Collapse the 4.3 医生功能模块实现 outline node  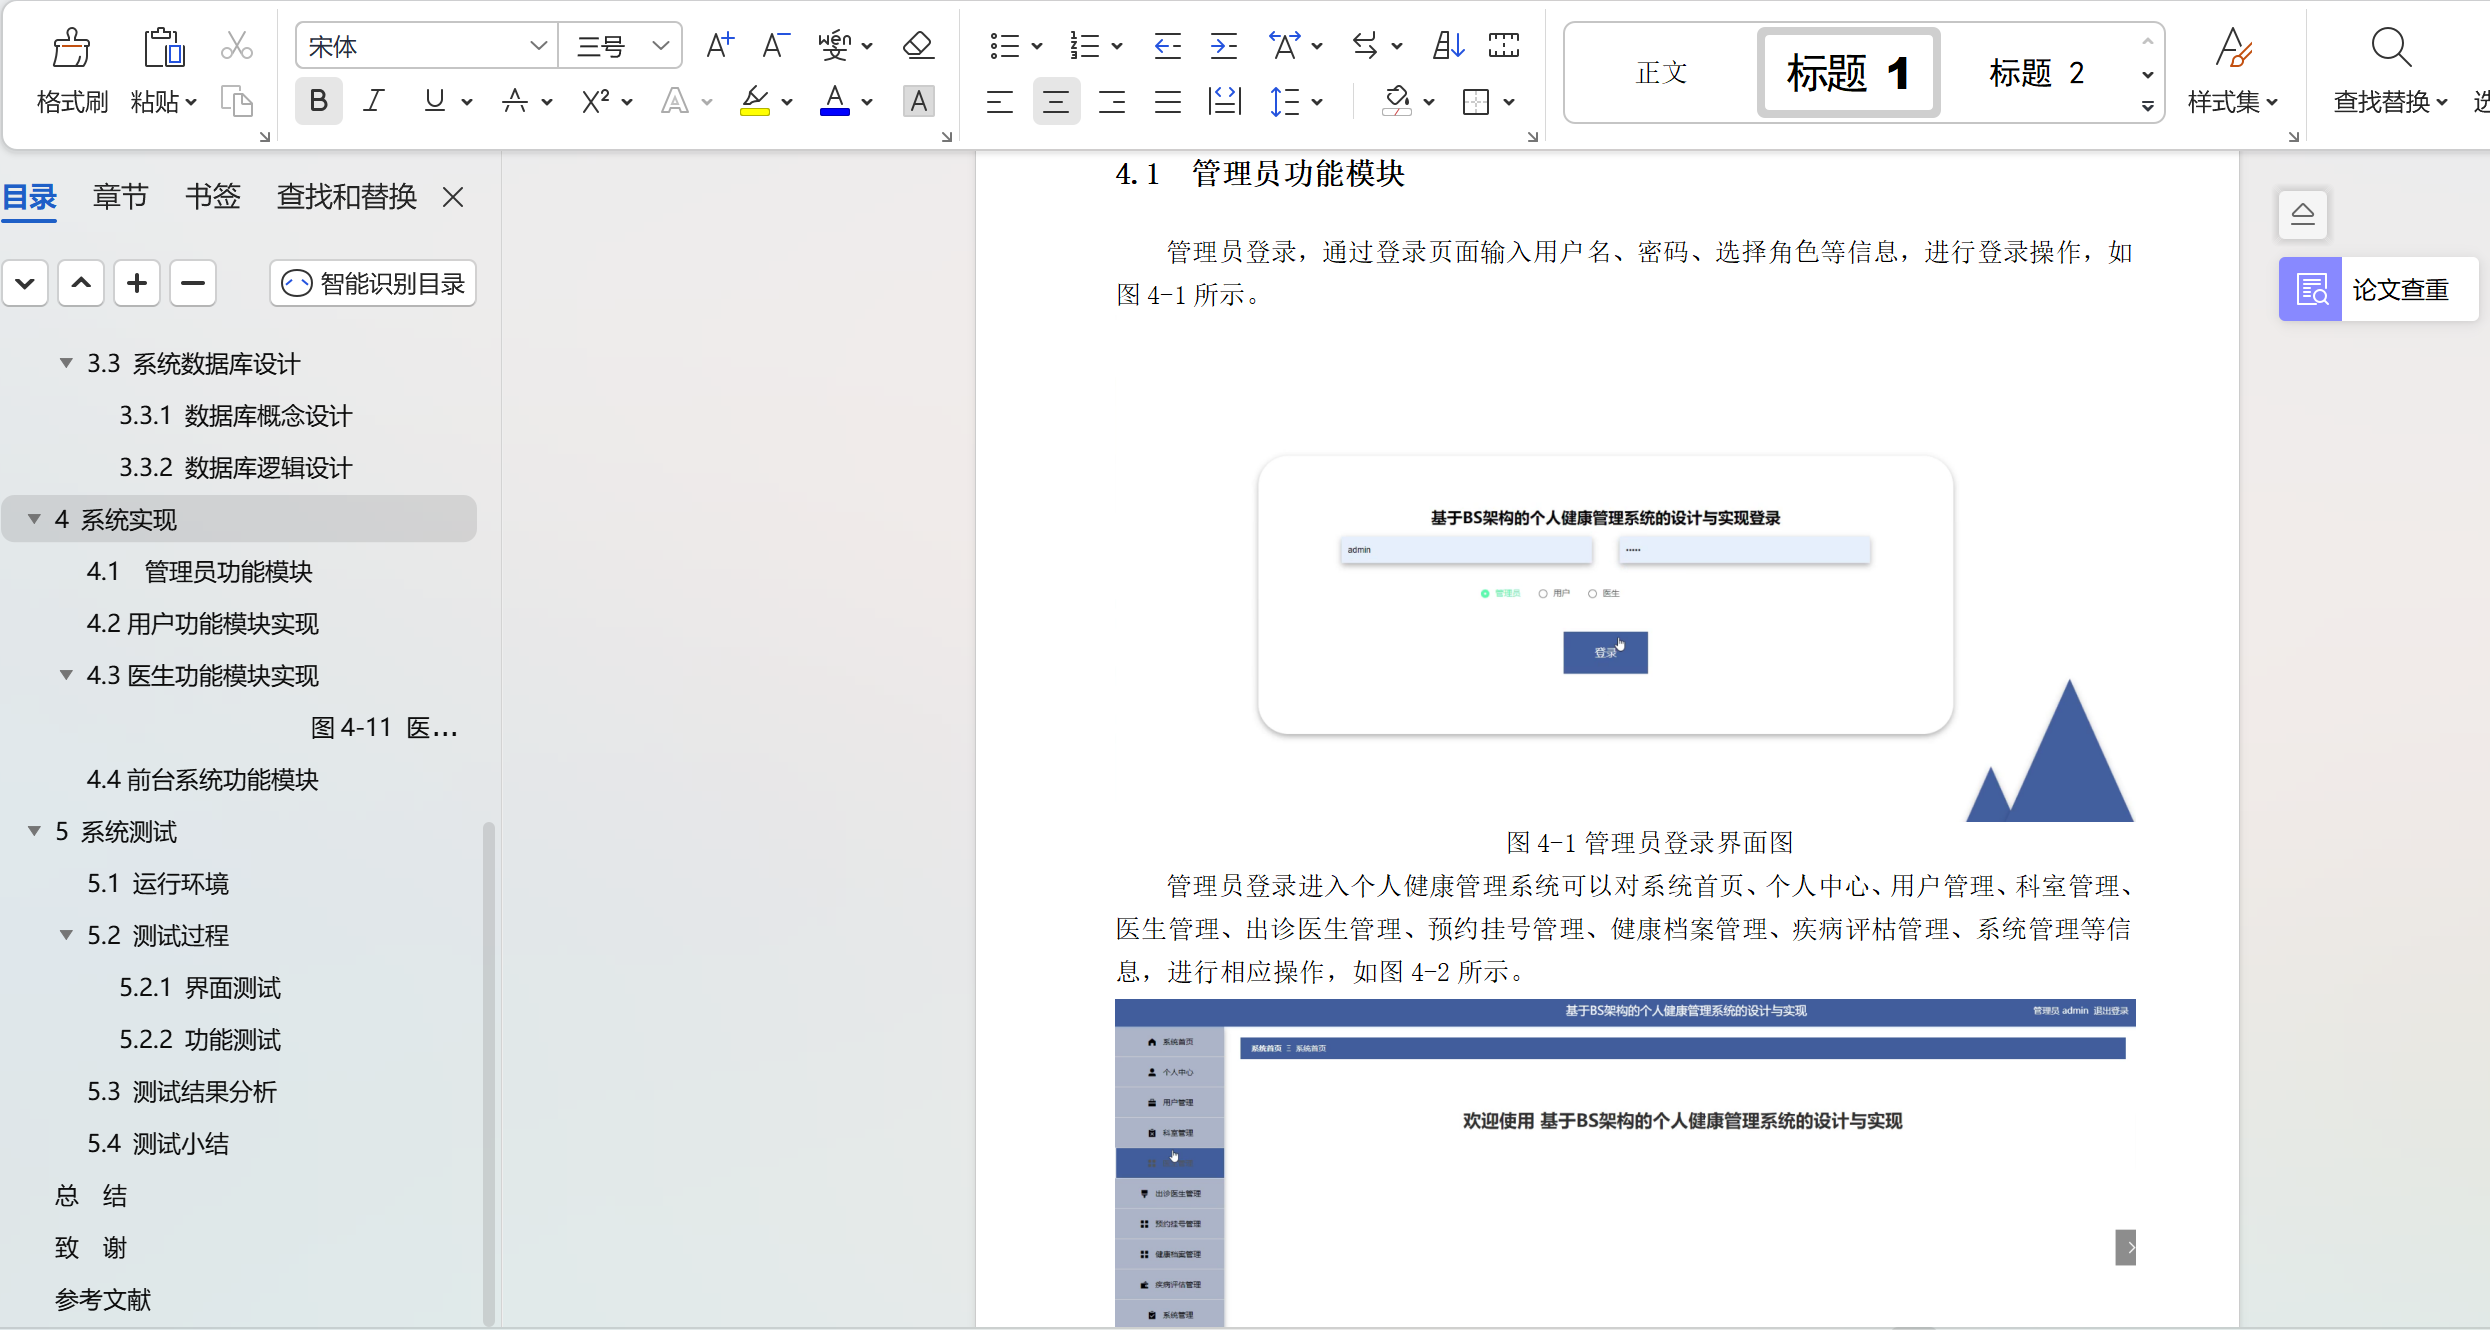(x=66, y=675)
